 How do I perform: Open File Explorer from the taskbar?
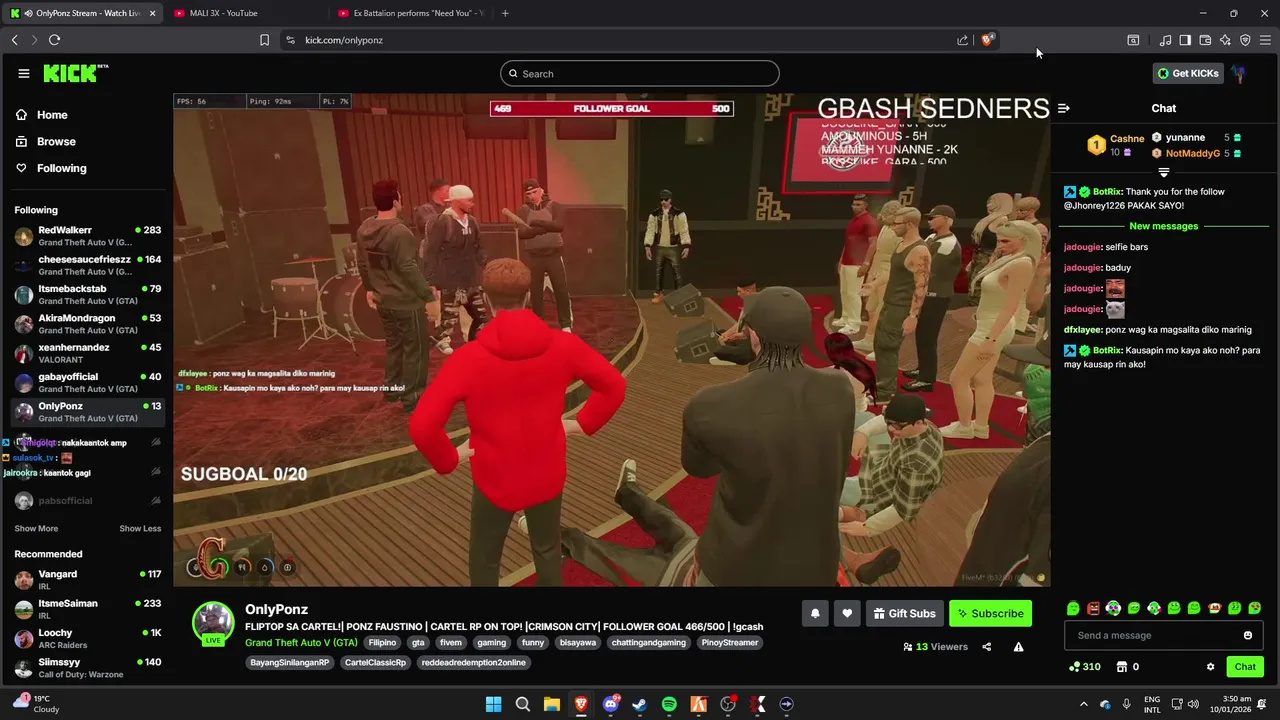point(551,704)
